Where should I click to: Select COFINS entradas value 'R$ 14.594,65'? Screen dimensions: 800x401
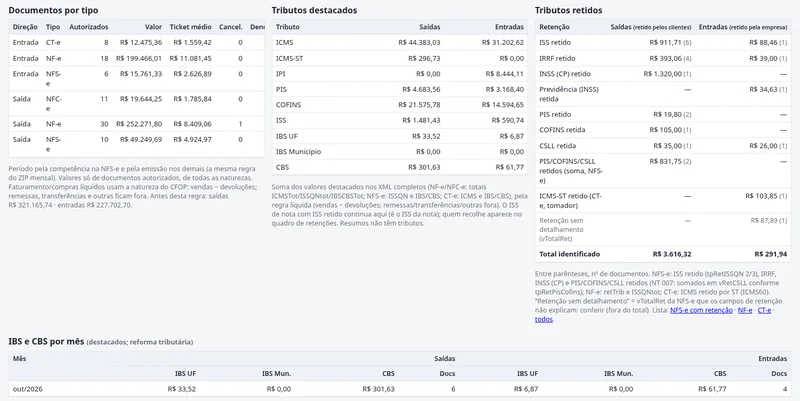coord(503,105)
